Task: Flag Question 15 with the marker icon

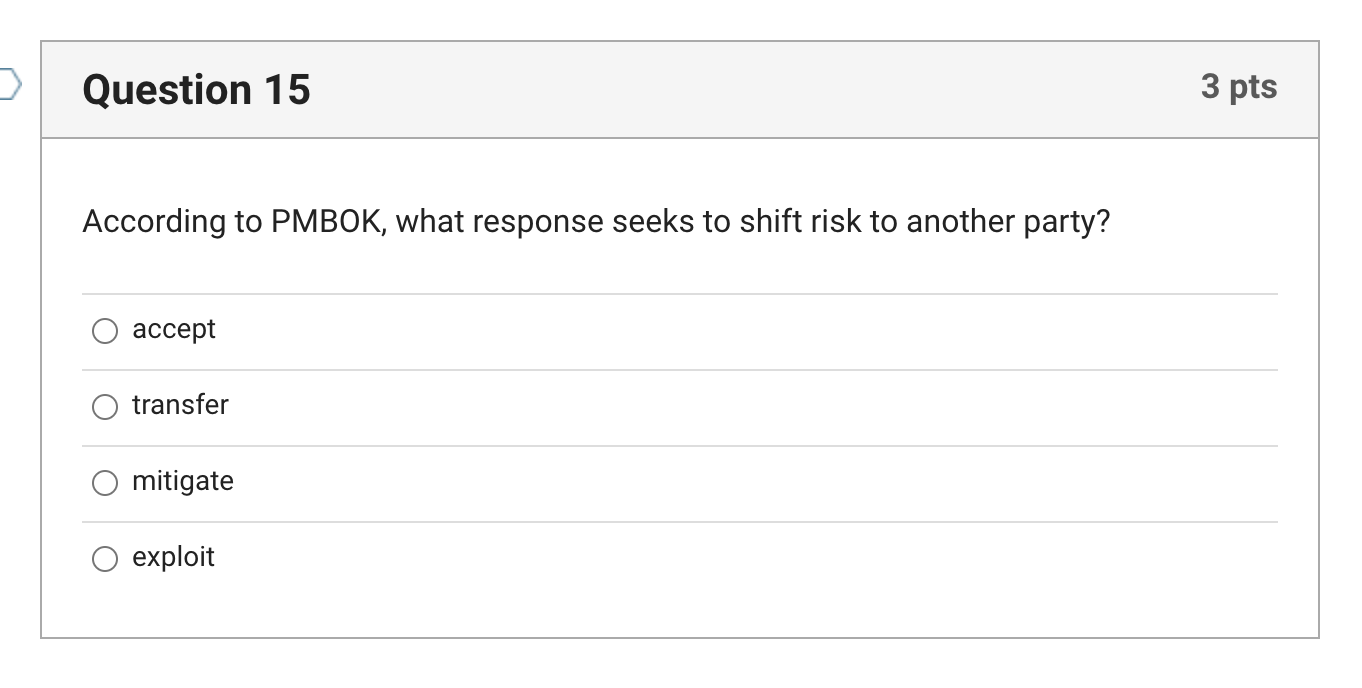Action: pos(8,86)
